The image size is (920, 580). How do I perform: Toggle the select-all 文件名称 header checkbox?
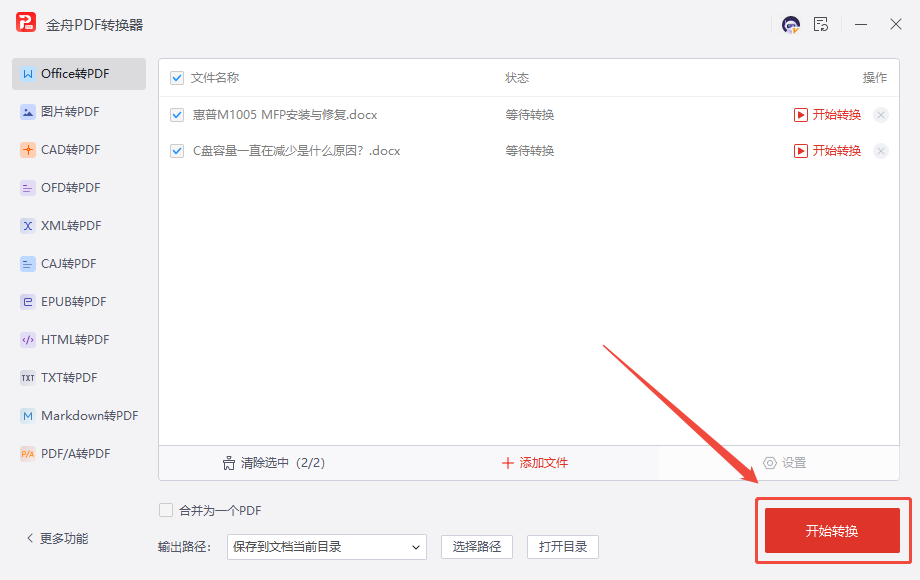pyautogui.click(x=177, y=78)
